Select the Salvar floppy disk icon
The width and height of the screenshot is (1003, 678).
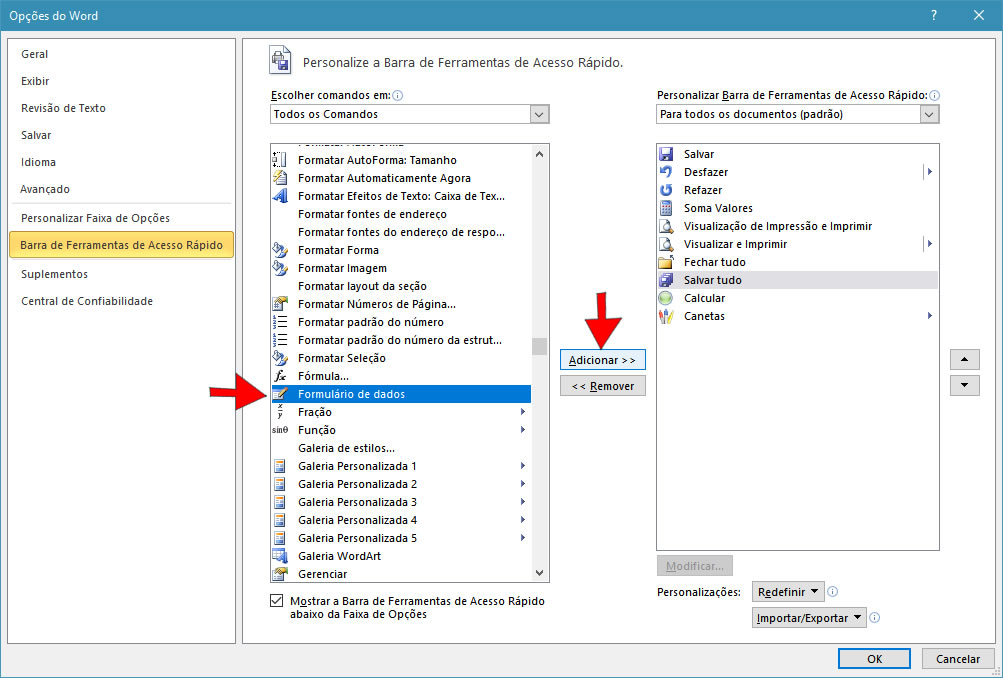pos(666,154)
